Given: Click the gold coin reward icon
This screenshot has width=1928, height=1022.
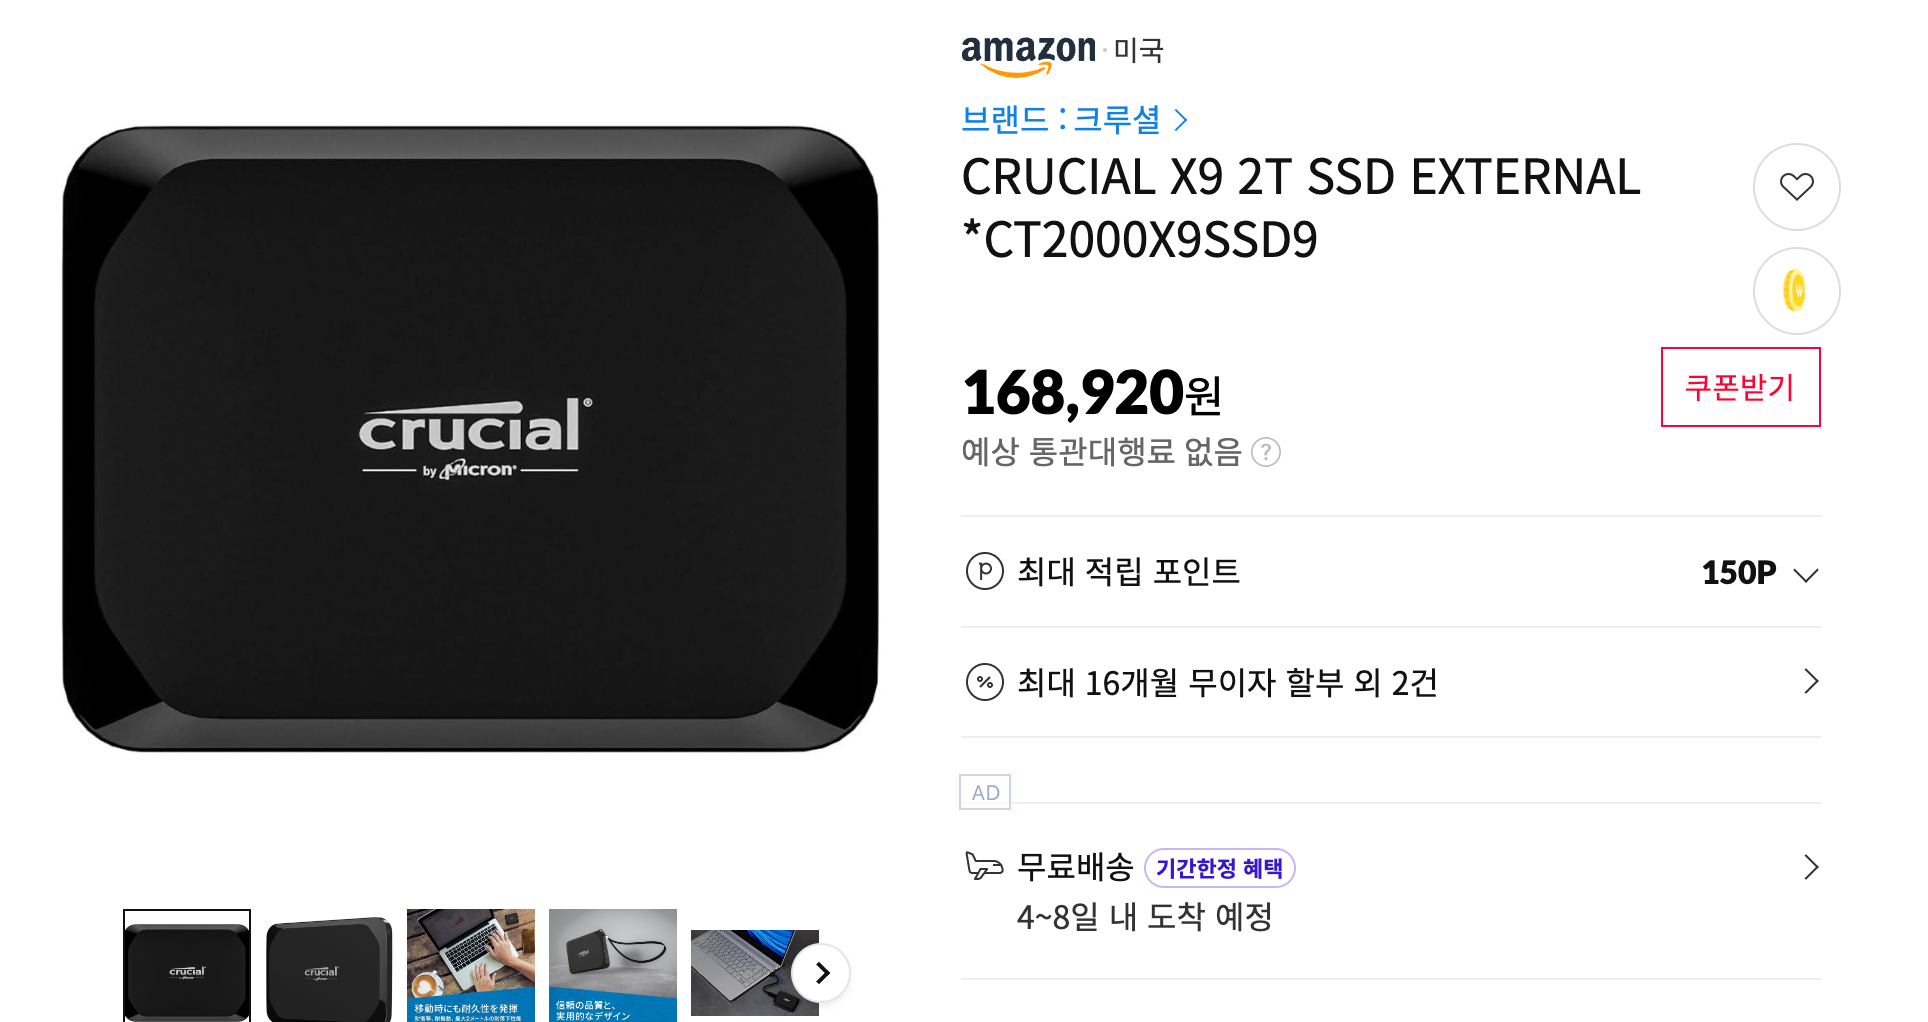Looking at the screenshot, I should pyautogui.click(x=1796, y=291).
